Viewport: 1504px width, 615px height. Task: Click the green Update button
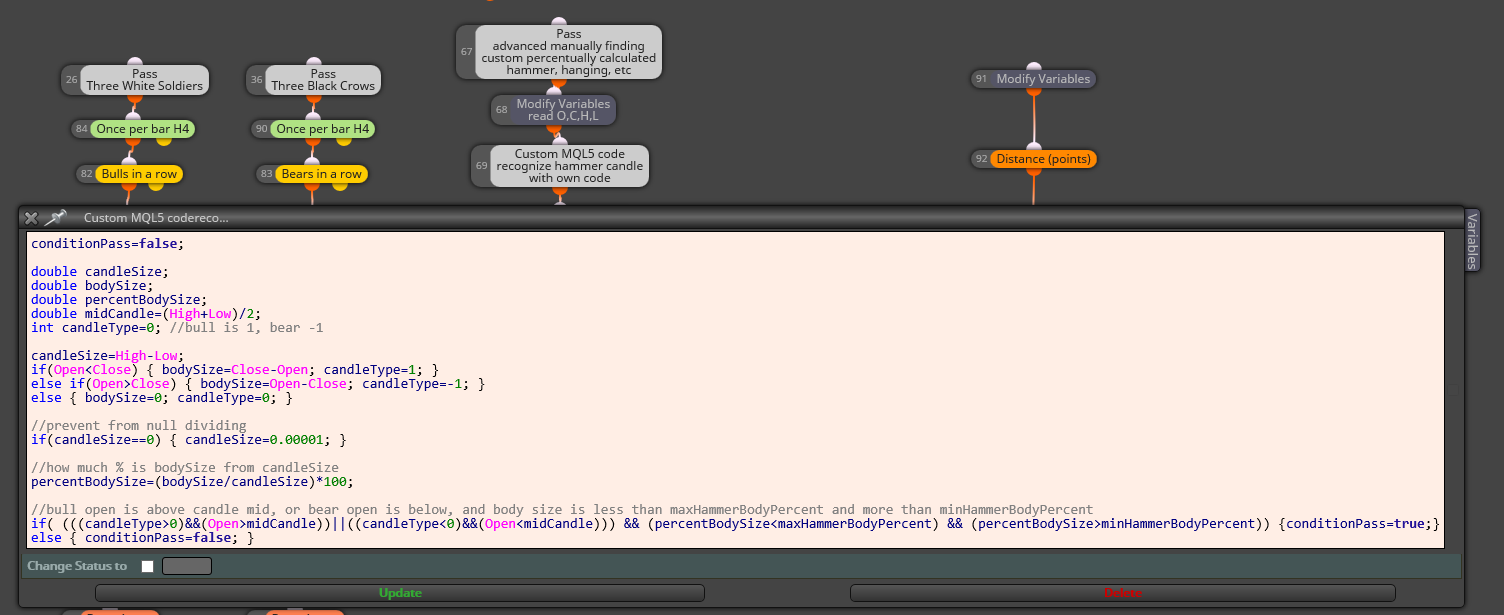click(x=400, y=593)
